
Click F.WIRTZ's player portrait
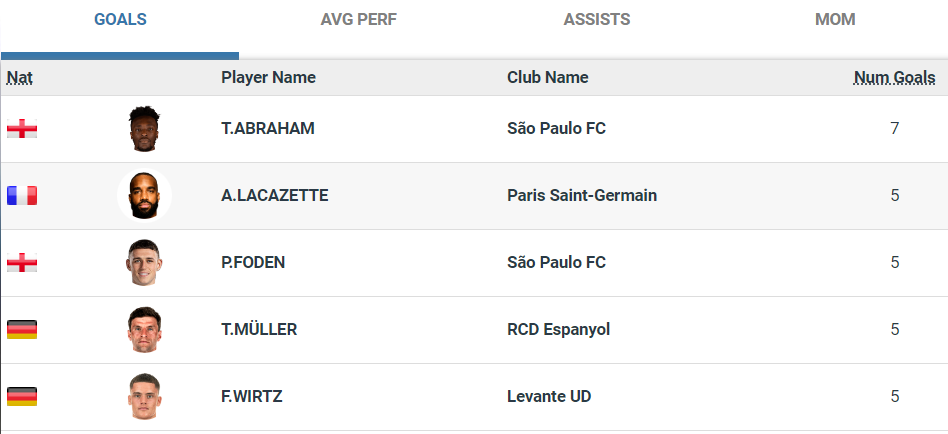[x=144, y=397]
